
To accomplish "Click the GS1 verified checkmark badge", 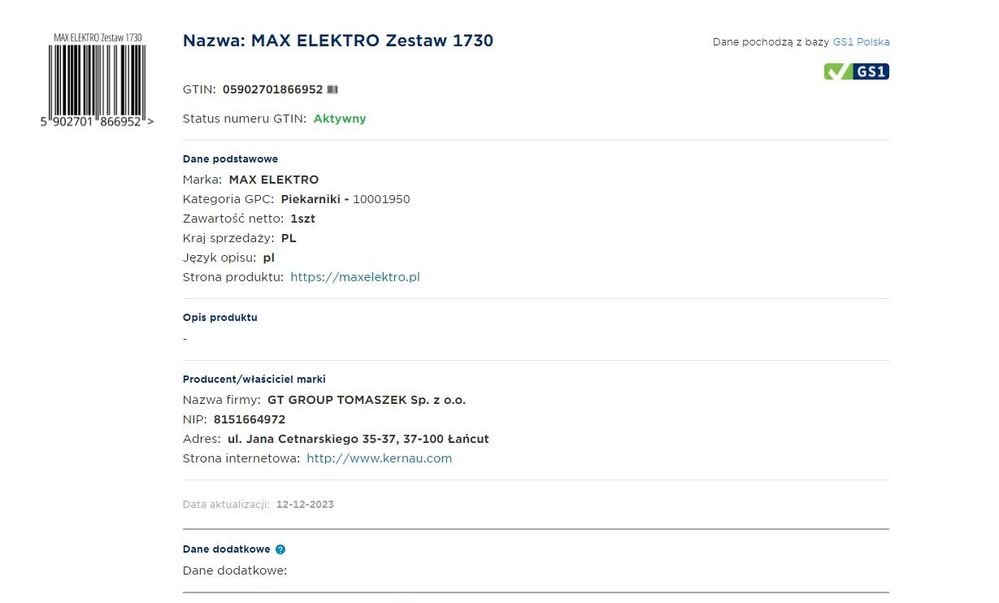I will coord(856,71).
